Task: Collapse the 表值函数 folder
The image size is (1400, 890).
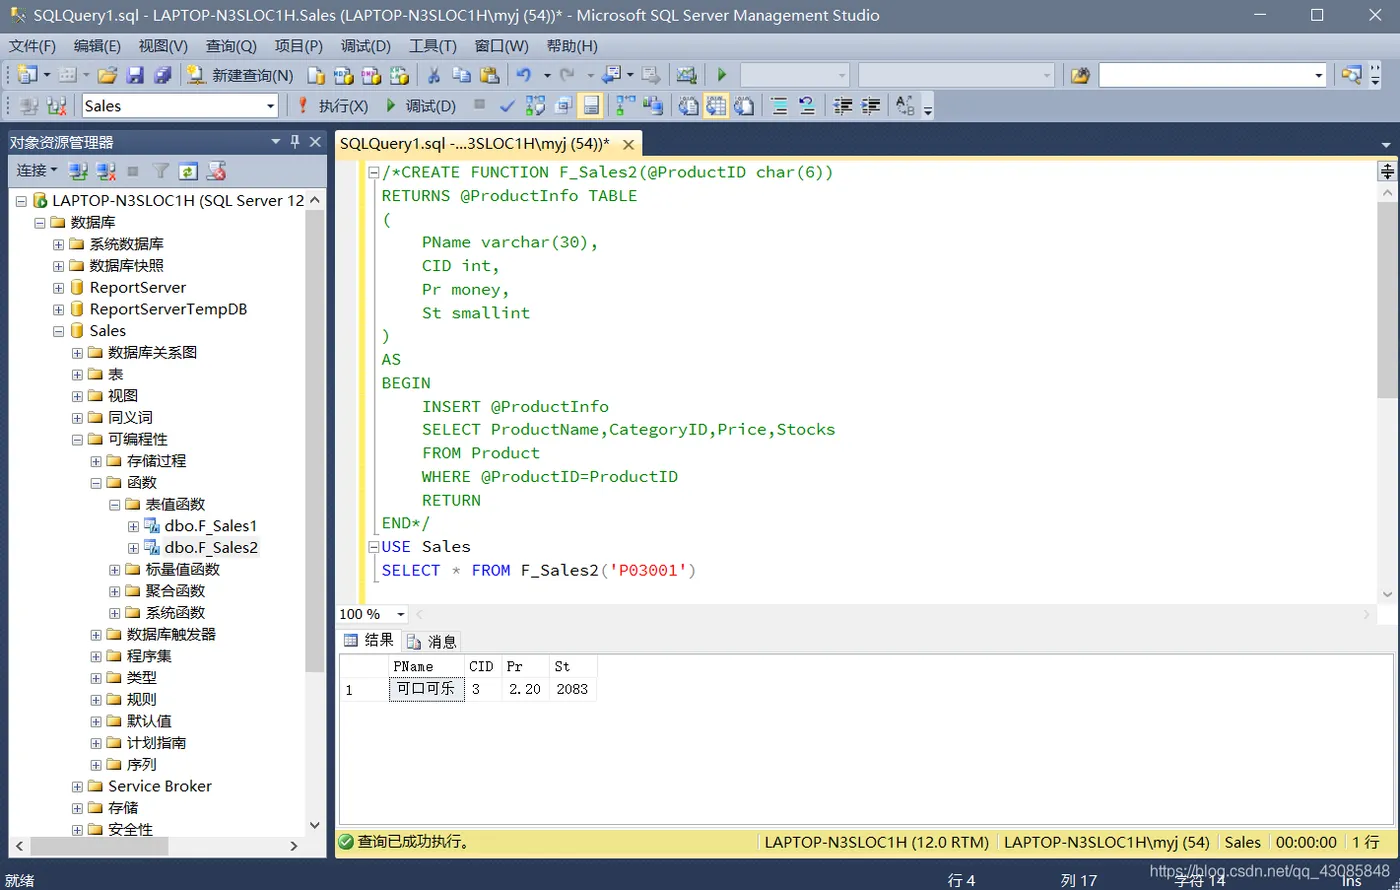Action: pos(115,505)
